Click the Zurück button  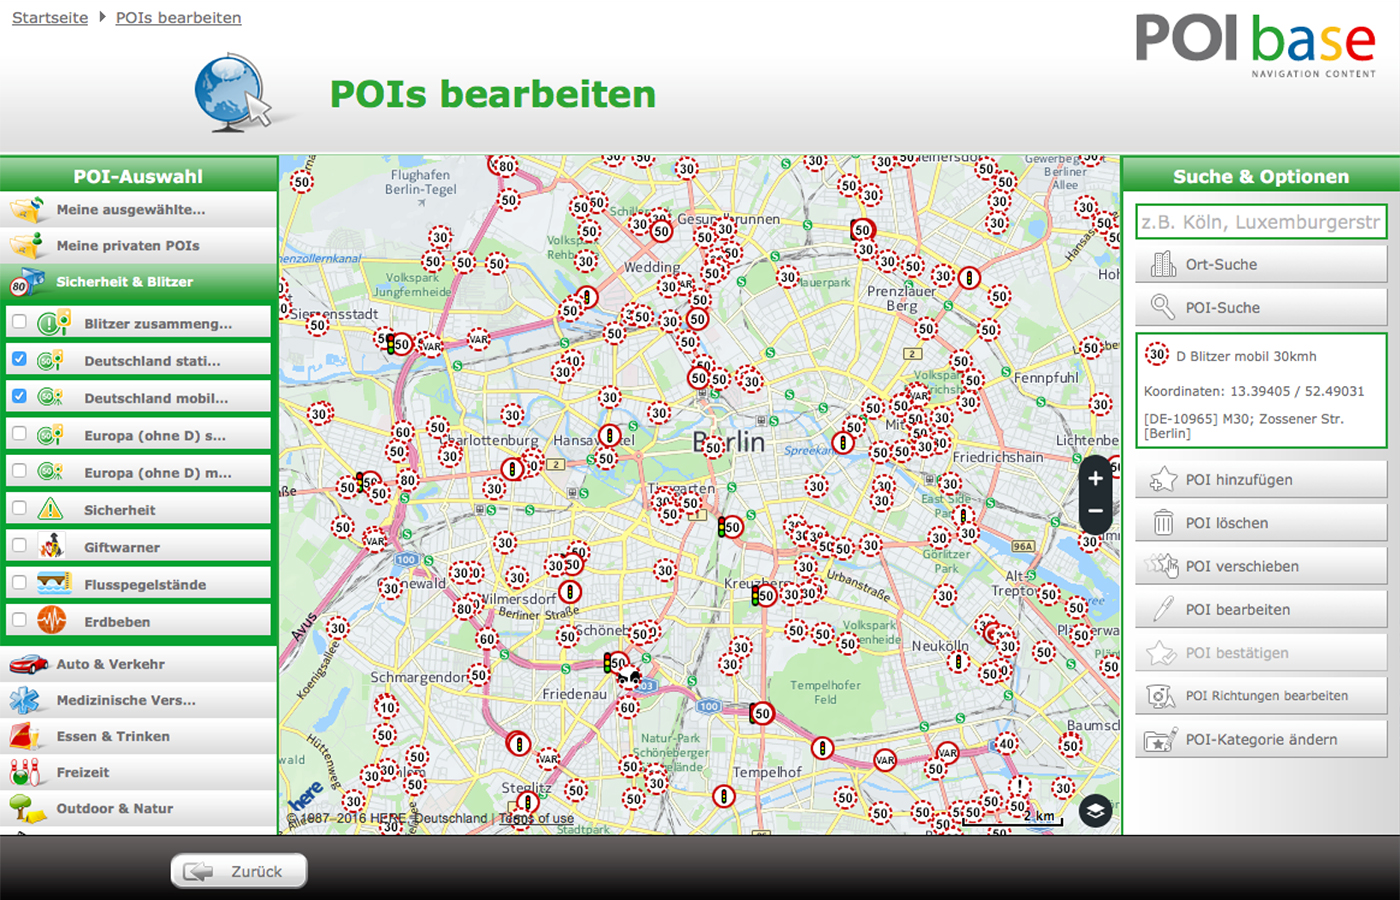[x=239, y=871]
